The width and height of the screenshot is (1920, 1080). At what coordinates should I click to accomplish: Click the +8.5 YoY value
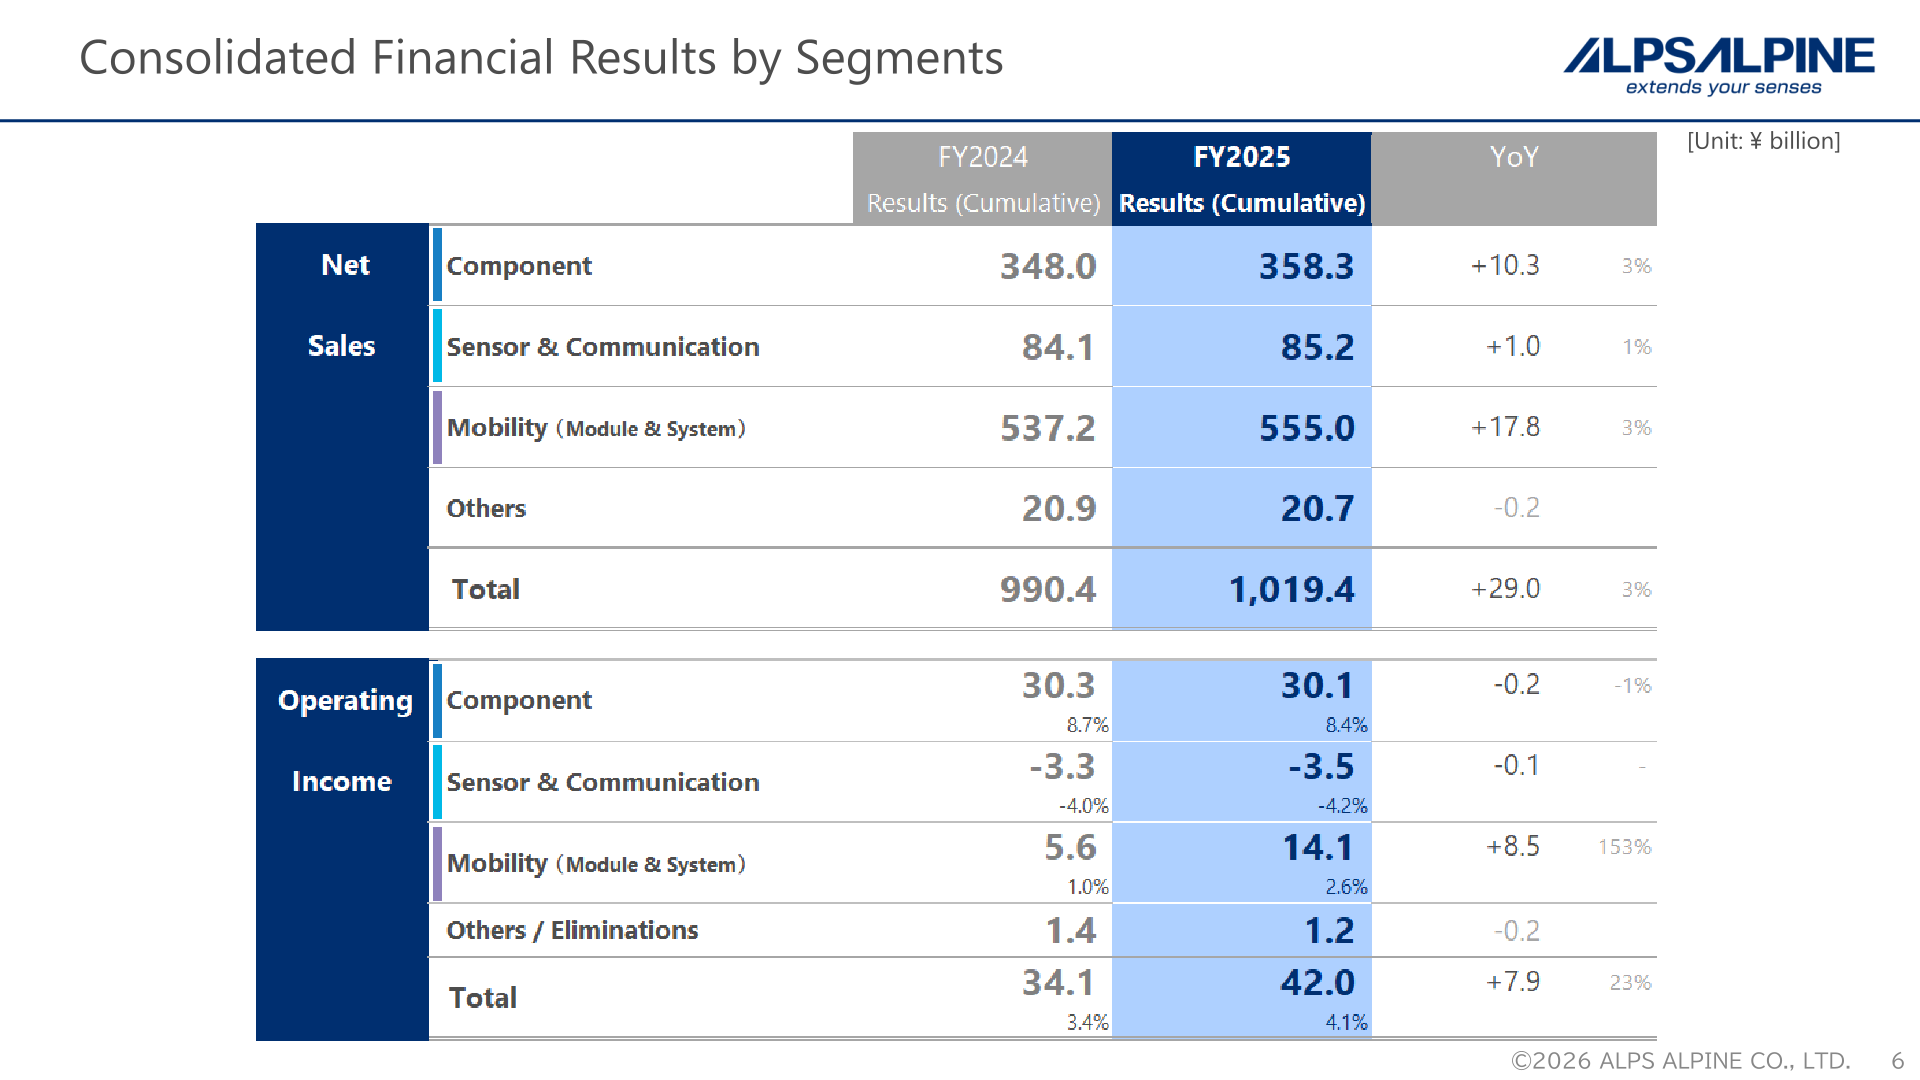coord(1513,846)
